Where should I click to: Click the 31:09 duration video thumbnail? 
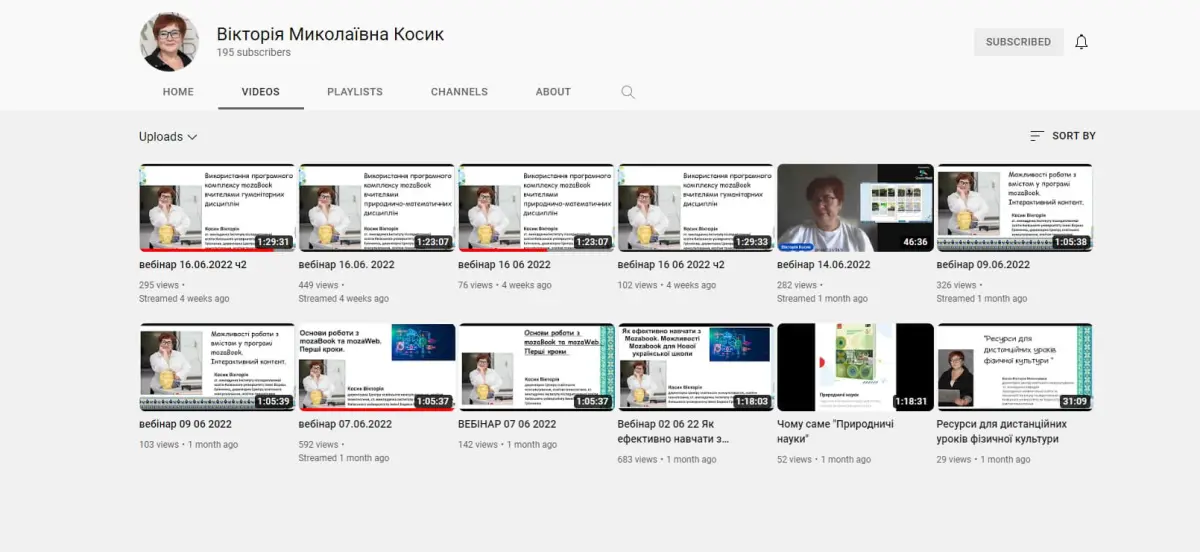(1014, 367)
